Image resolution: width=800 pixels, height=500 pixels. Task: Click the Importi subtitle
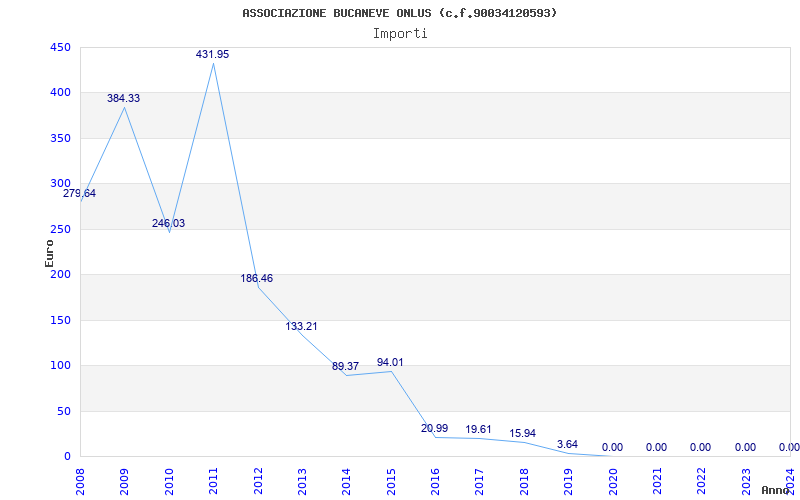[400, 34]
